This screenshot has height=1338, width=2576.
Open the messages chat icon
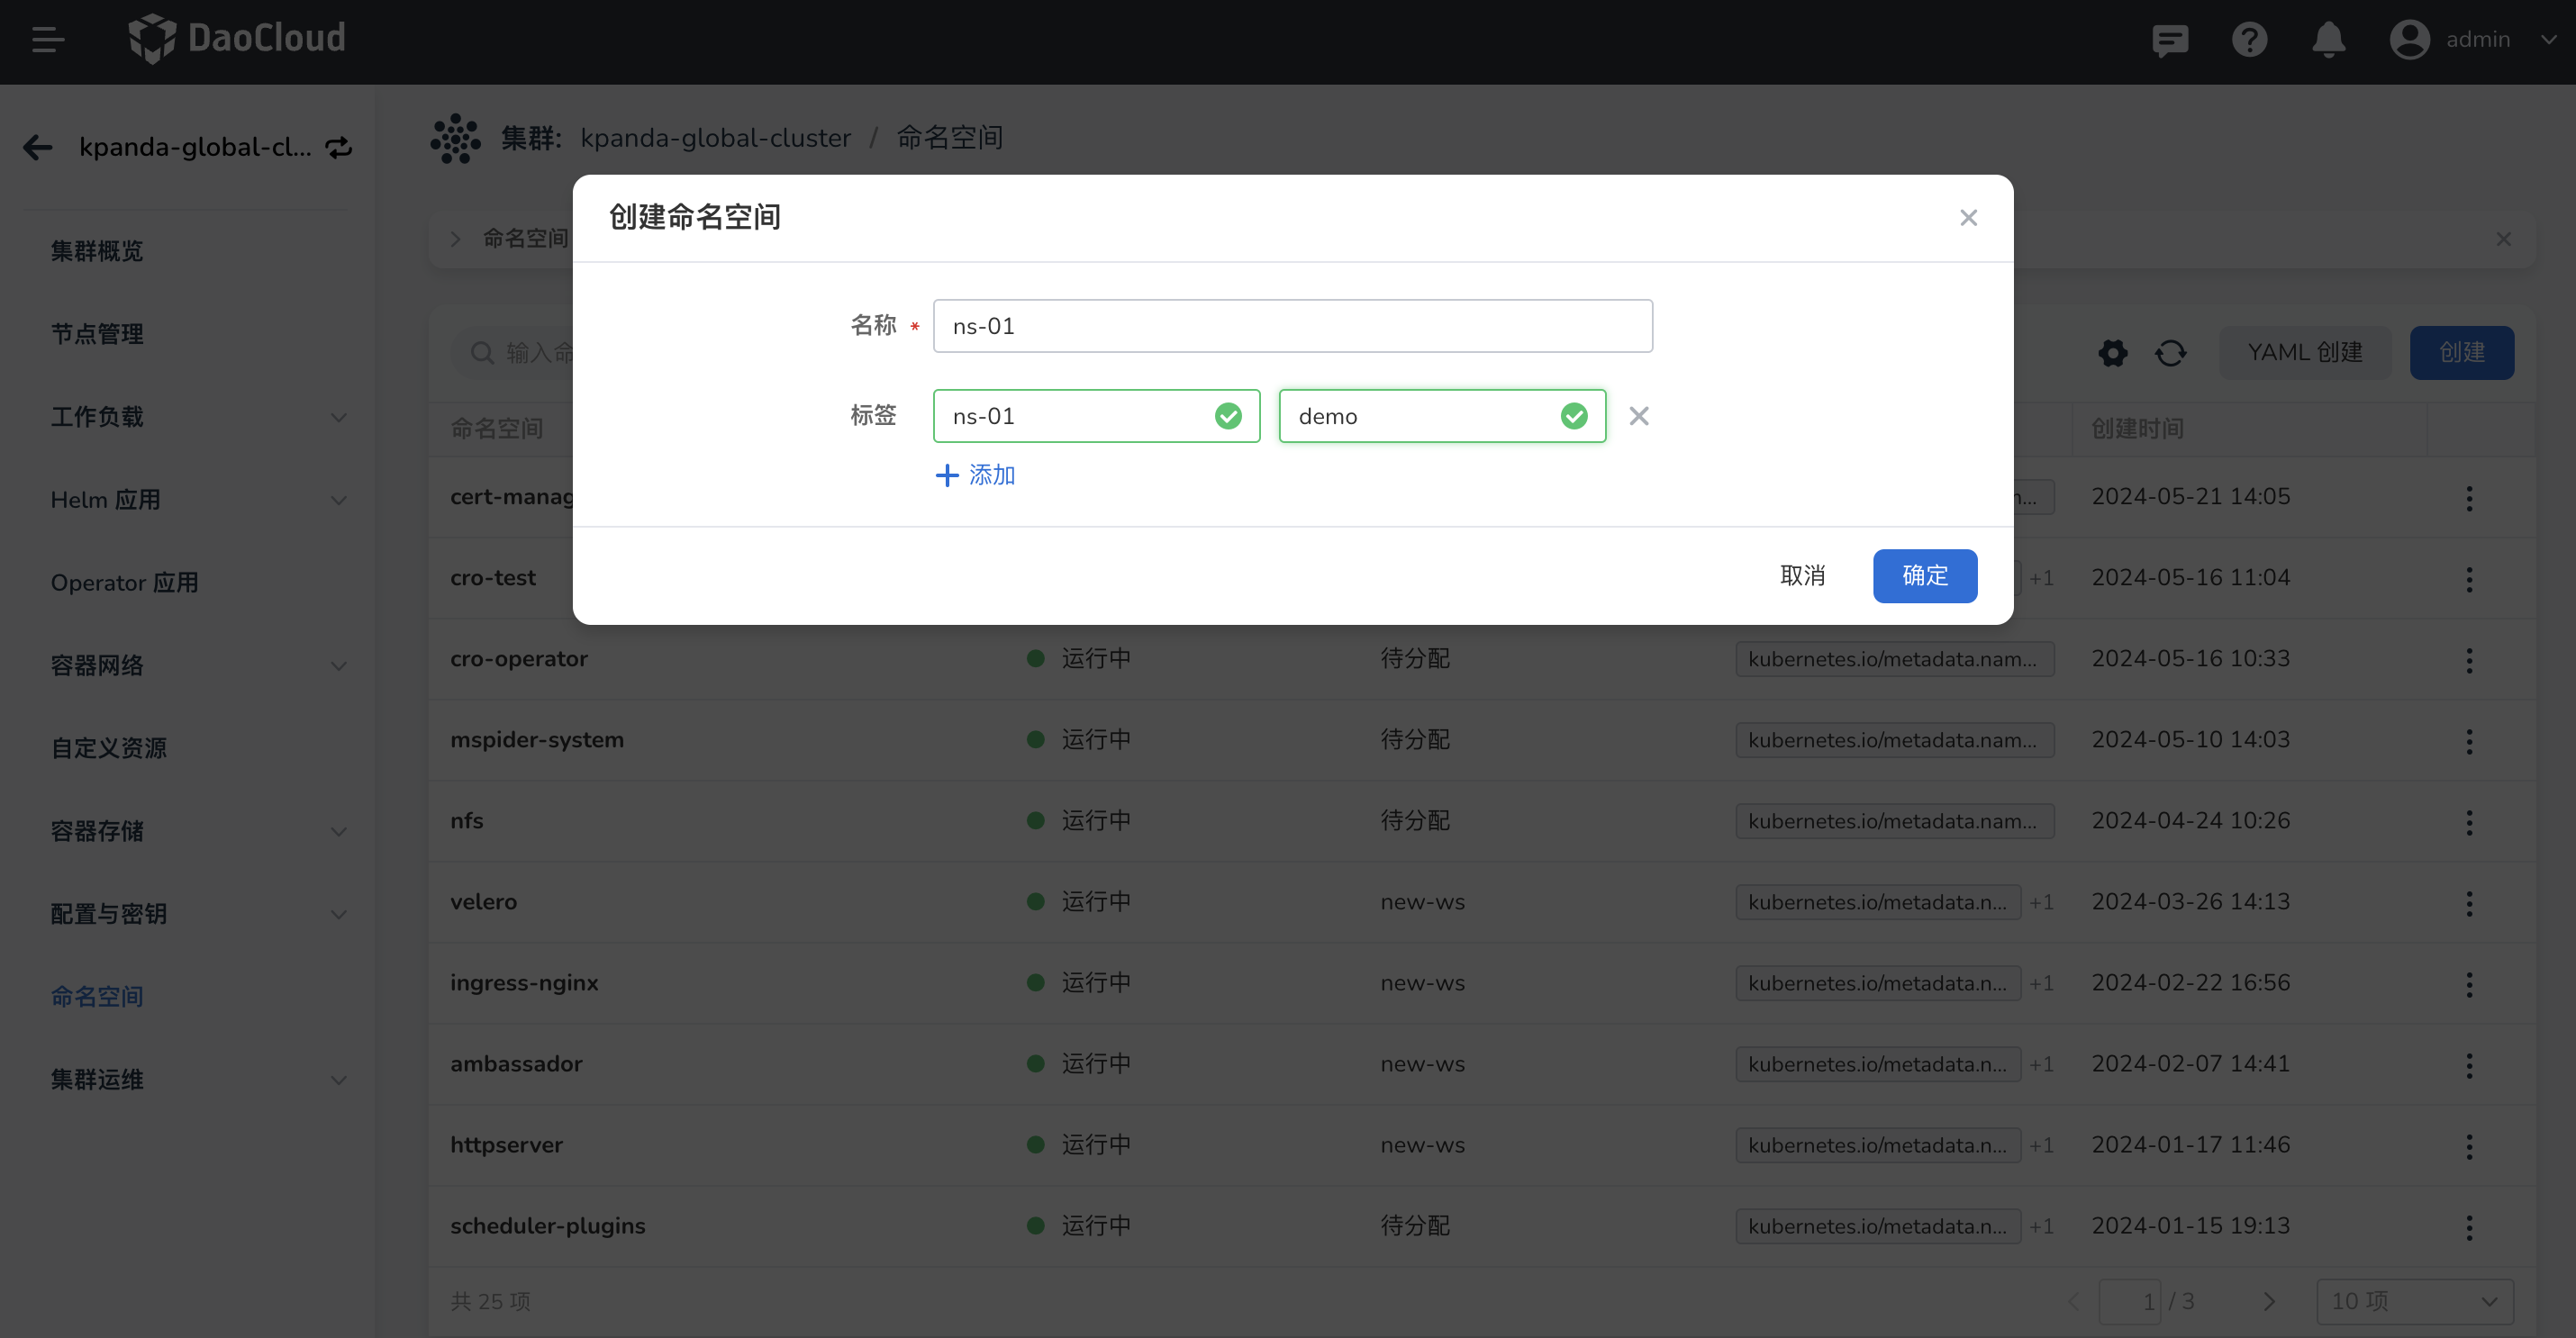[x=2170, y=40]
